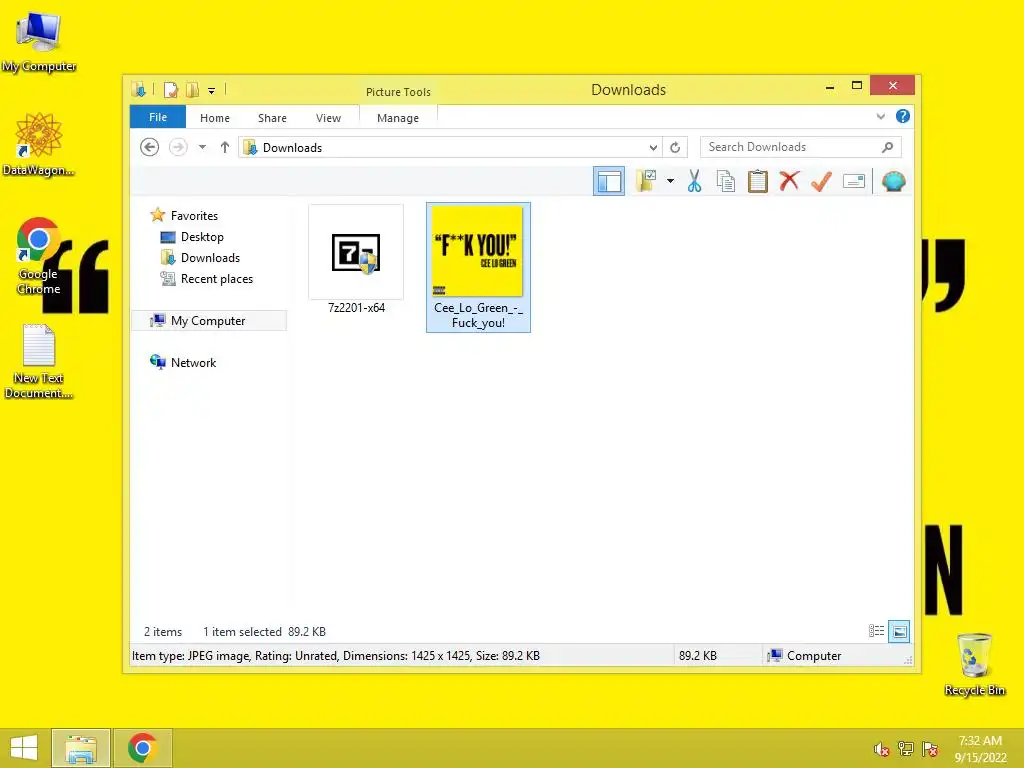
Task: Click the search magnifier icon
Action: click(887, 147)
